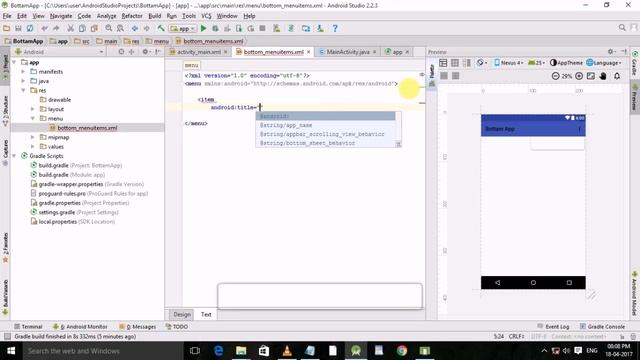Click the Debug app bug icon

pyautogui.click(x=215, y=29)
